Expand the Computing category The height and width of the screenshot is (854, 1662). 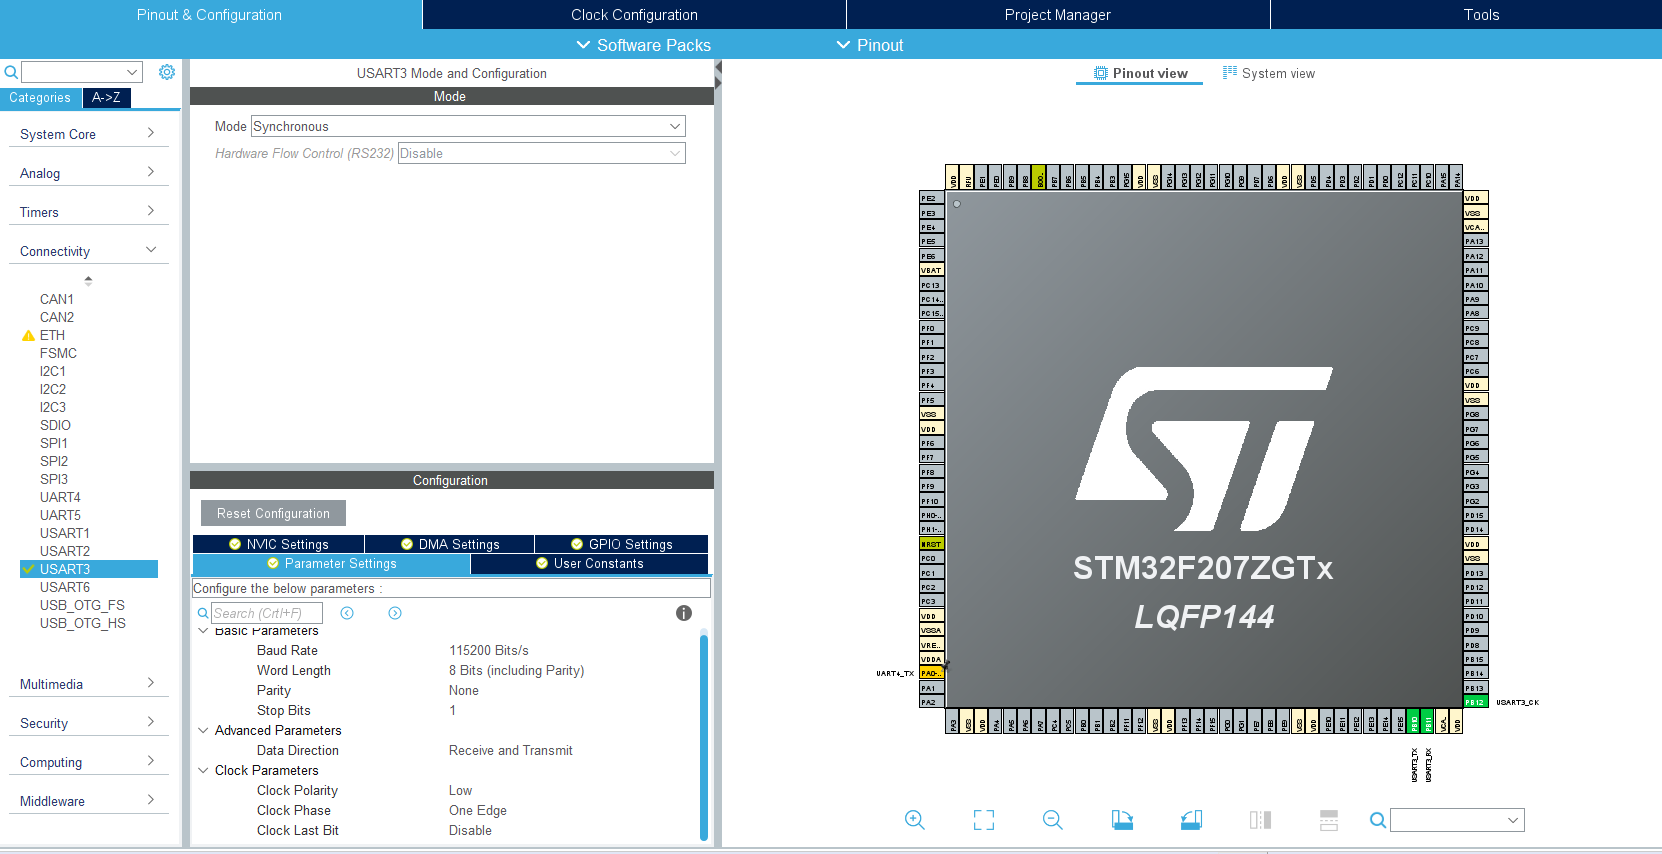(x=88, y=762)
